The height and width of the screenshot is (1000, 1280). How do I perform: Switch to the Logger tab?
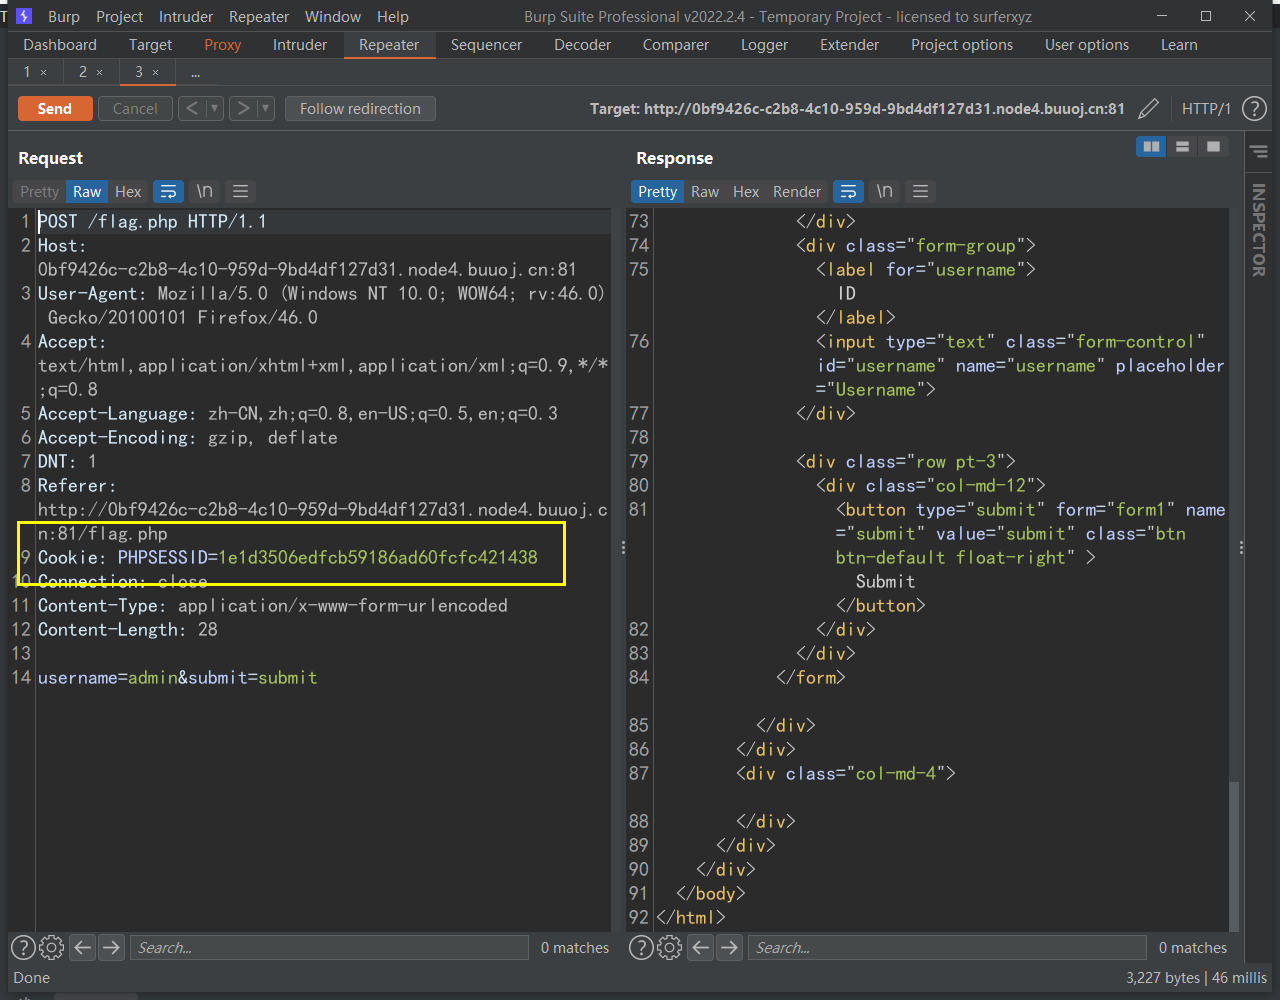(765, 45)
